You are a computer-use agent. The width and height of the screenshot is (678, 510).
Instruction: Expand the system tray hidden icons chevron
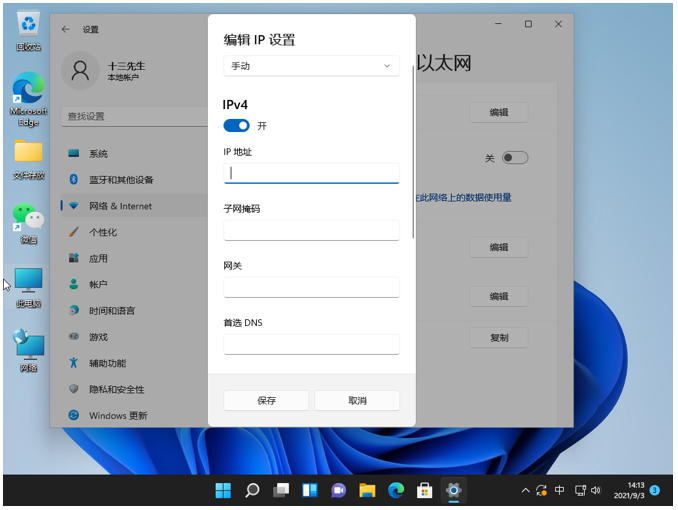(526, 490)
